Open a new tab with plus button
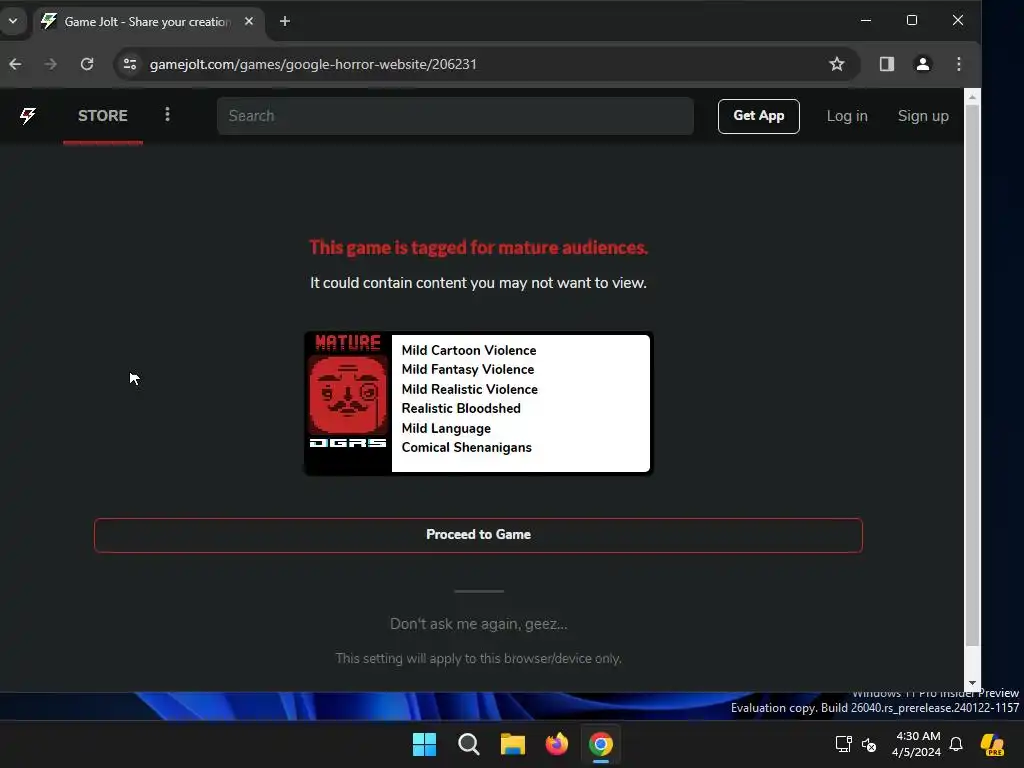The width and height of the screenshot is (1024, 768). 285,22
